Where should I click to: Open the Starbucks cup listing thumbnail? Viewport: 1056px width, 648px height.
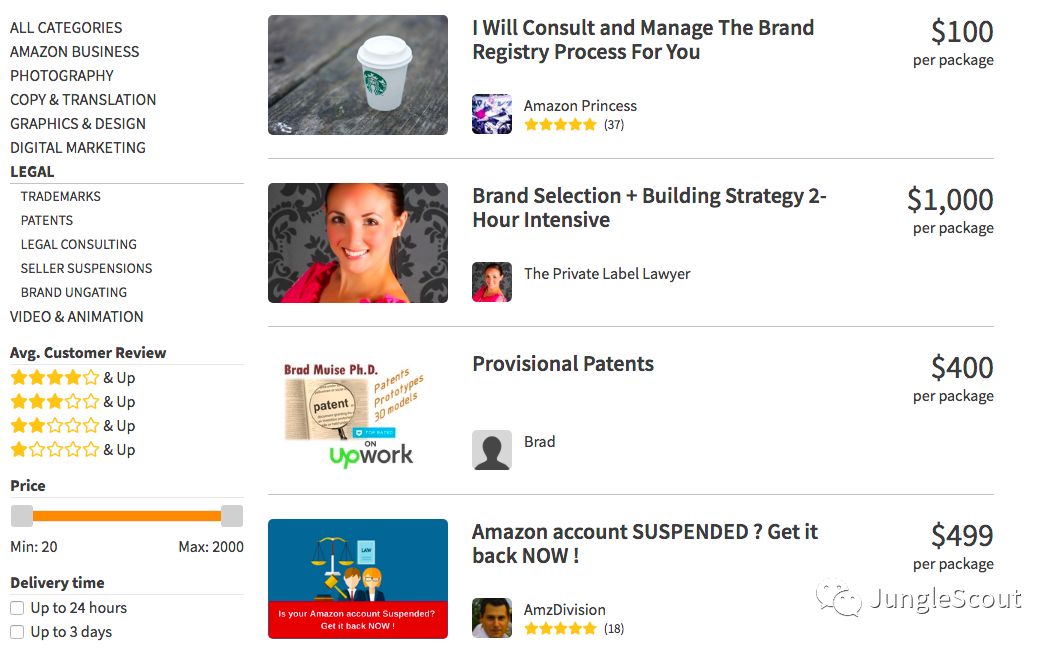(357, 75)
